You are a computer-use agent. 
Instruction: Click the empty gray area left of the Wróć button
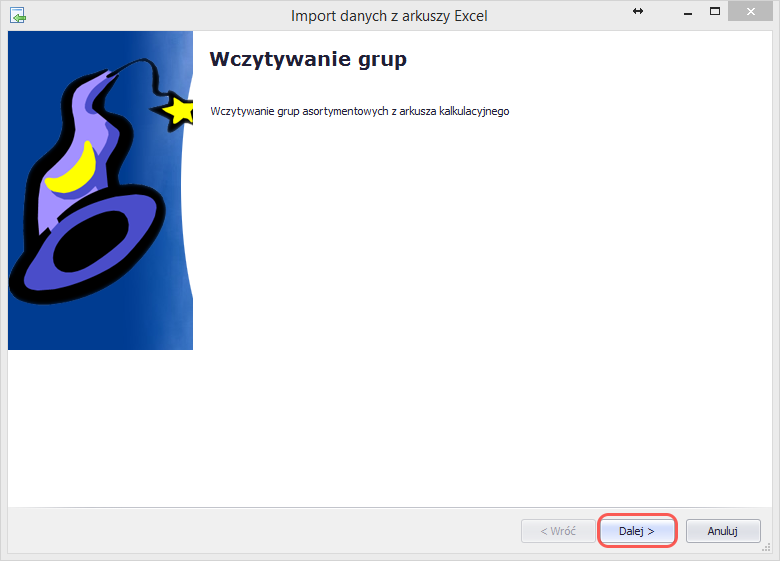(x=260, y=531)
